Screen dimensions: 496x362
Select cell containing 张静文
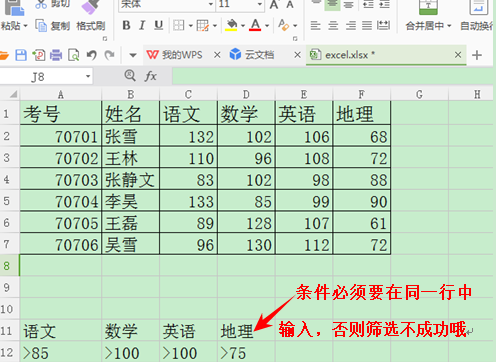click(130, 180)
